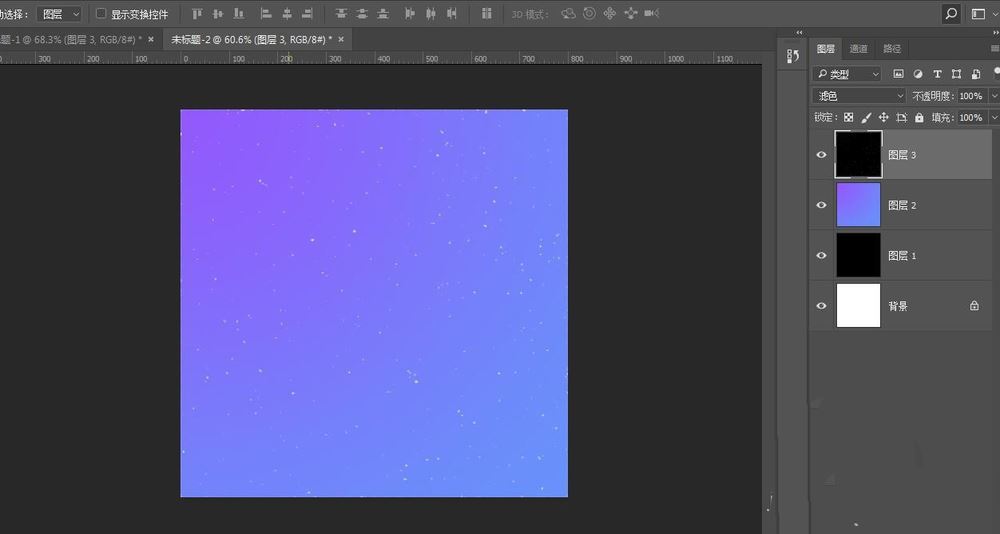Open the opacity 不透明度 slider arrow
1000x534 pixels.
pos(994,96)
